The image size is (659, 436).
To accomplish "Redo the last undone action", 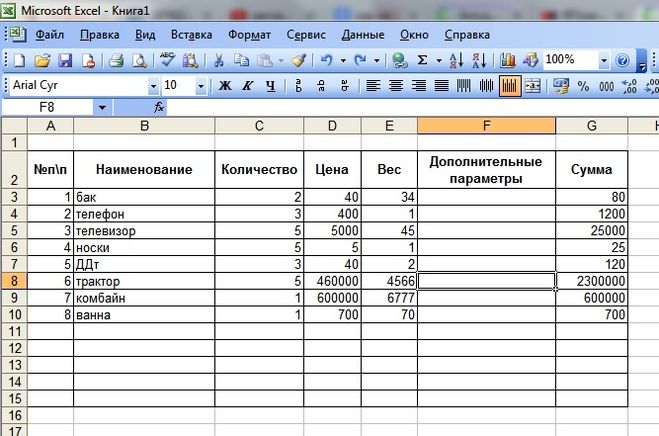I will [360, 61].
